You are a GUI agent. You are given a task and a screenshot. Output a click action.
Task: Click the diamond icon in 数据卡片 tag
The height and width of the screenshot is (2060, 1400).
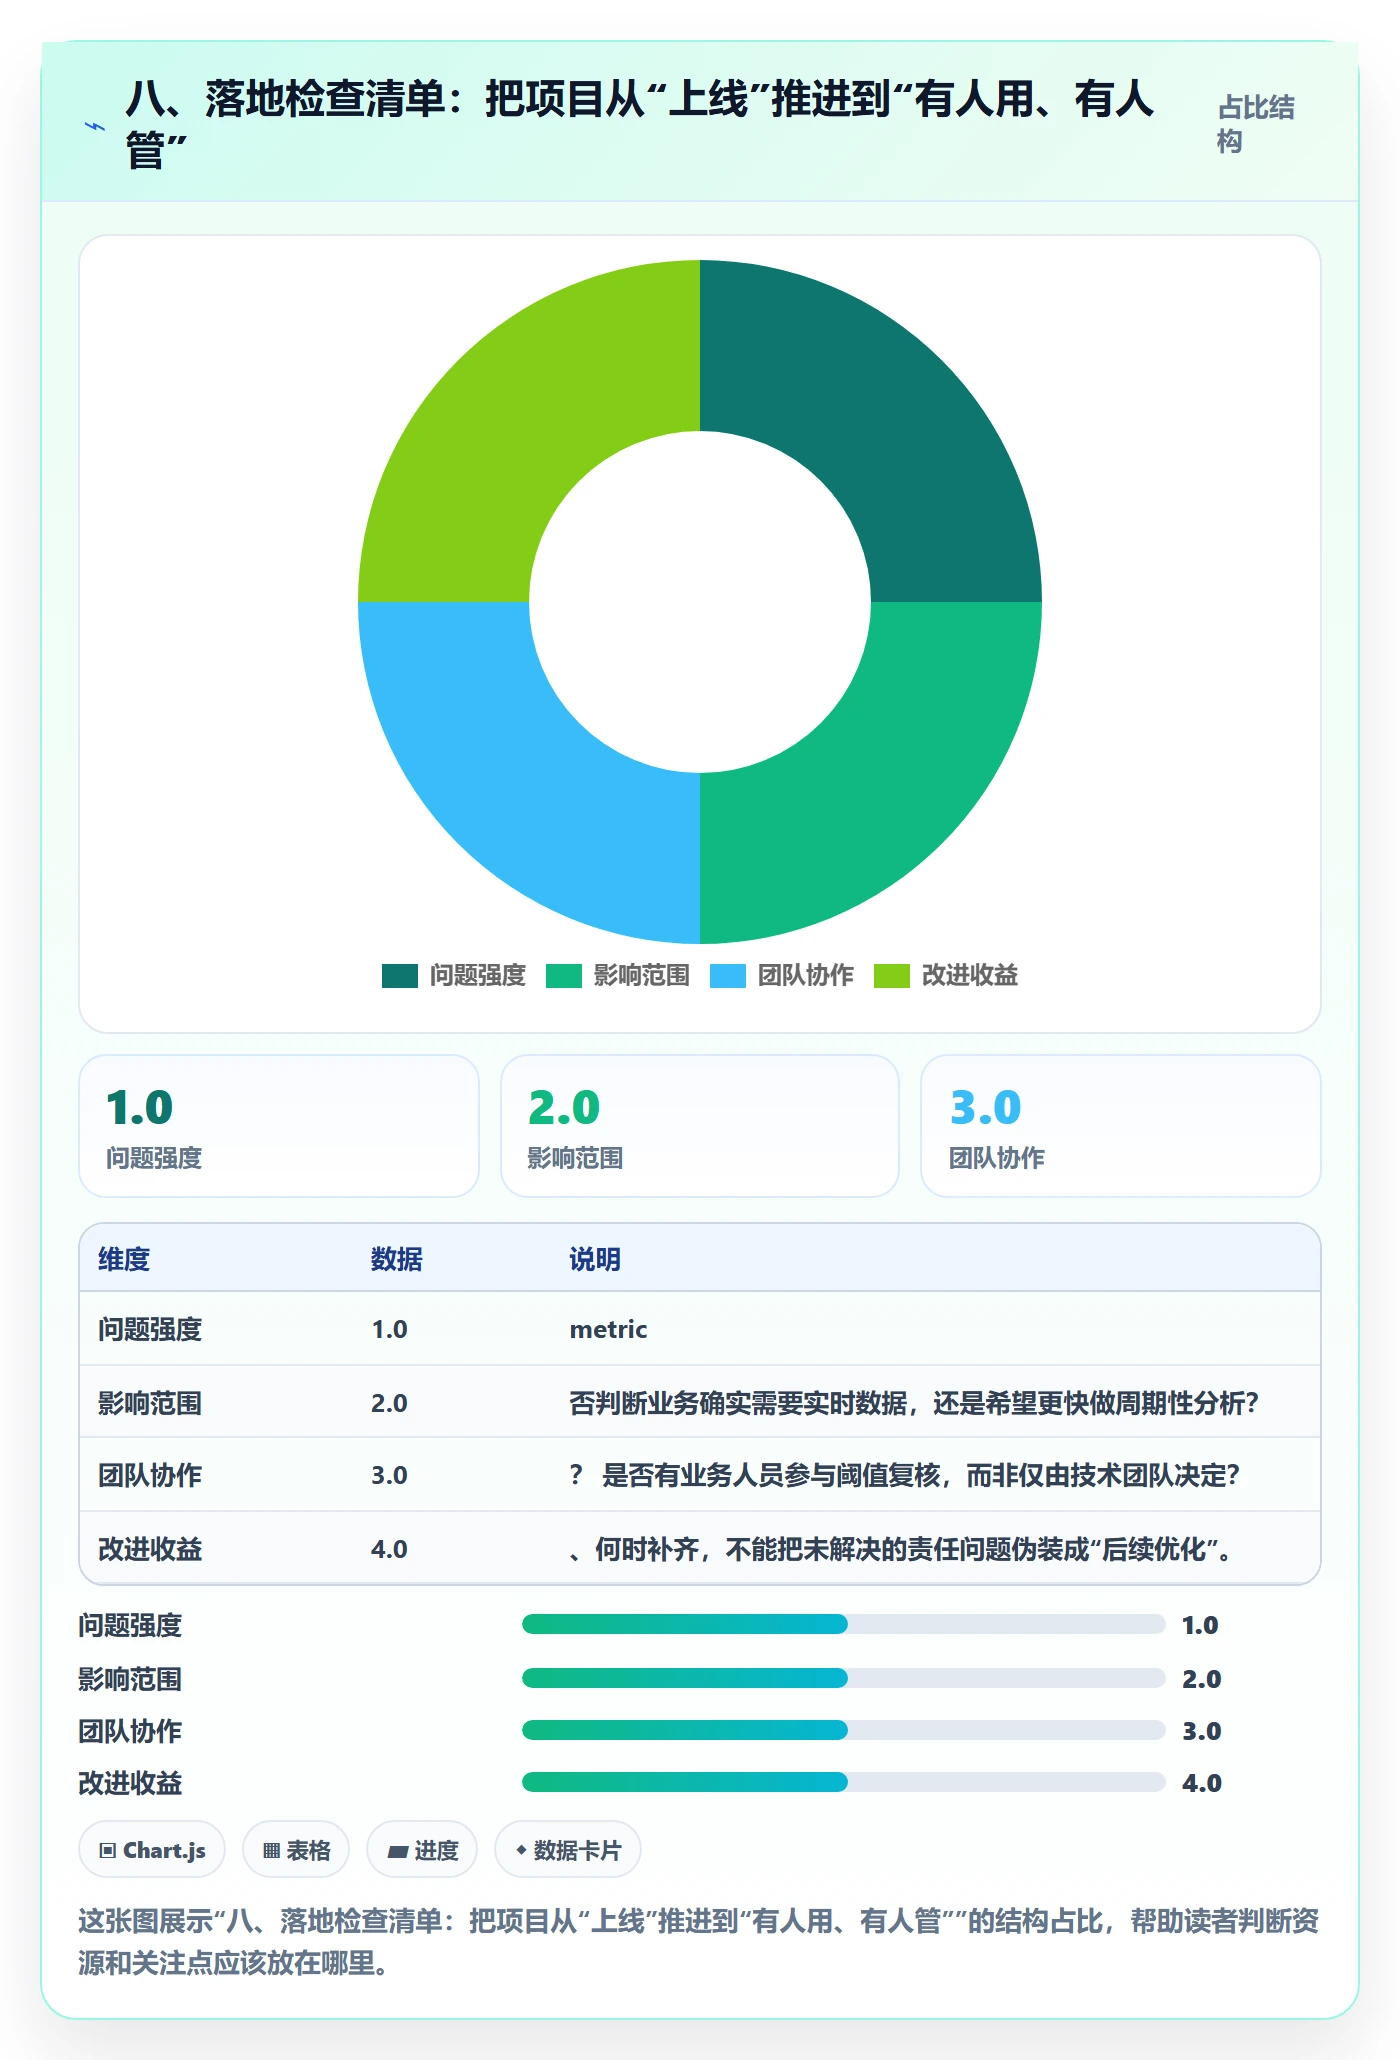521,1850
